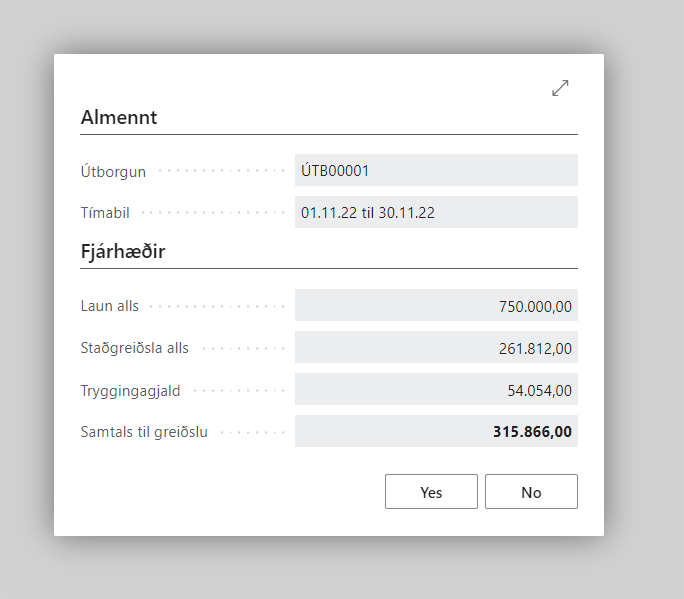Screen dimensions: 684x599
Task: Click the gray backdrop outside the dialog
Action: click(640, 300)
